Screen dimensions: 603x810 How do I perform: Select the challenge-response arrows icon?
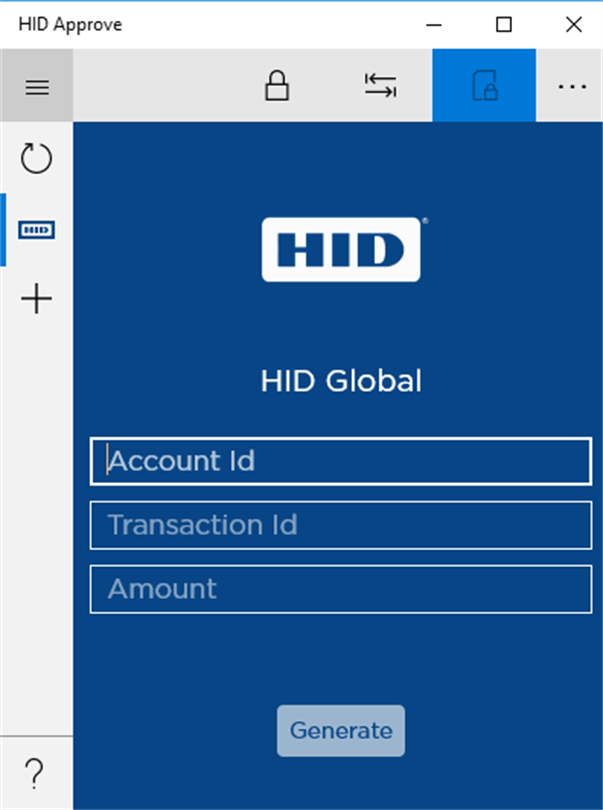380,86
